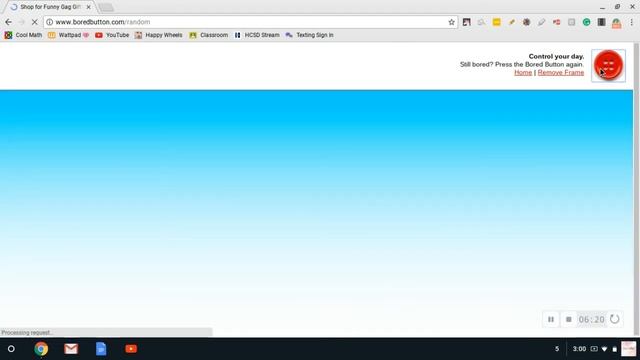Click the magnifier extension icon
Image resolution: width=640 pixels, height=360 pixels.
click(482, 22)
